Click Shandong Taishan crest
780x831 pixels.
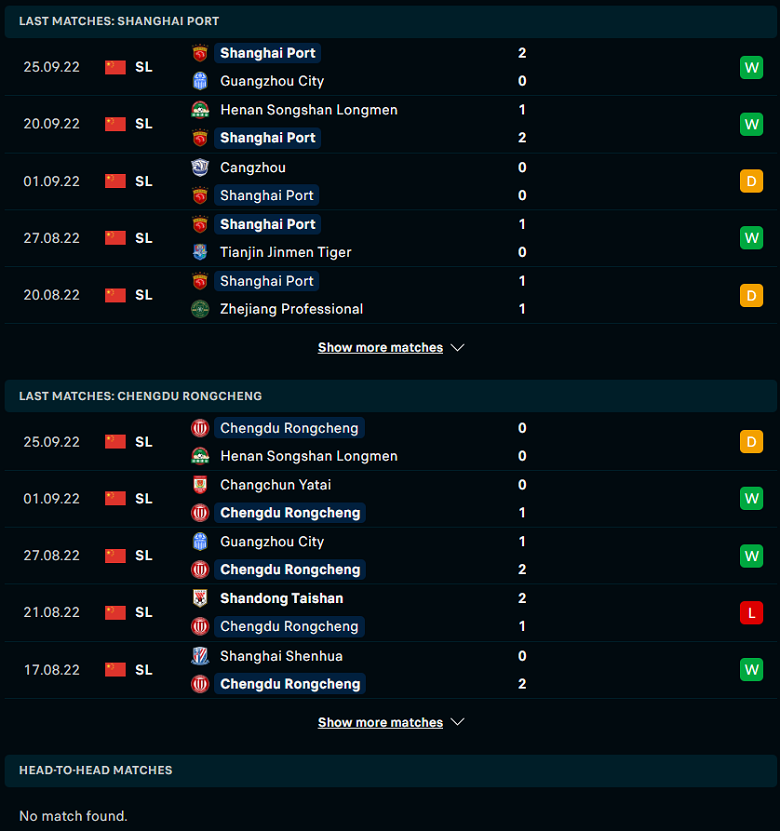[200, 598]
